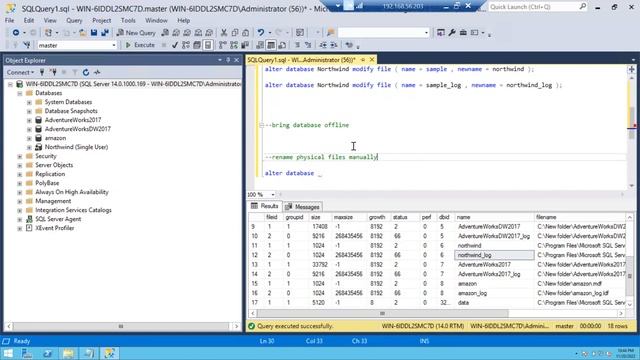Run the script with the Execute button
The image size is (640, 360).
click(x=140, y=45)
